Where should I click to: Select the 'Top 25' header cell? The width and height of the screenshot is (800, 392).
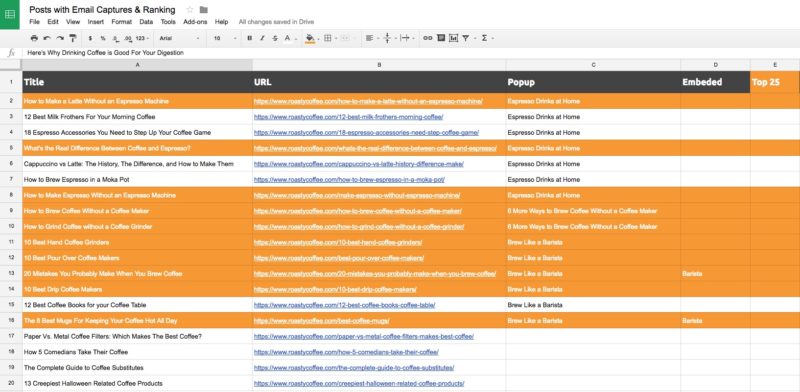point(775,82)
